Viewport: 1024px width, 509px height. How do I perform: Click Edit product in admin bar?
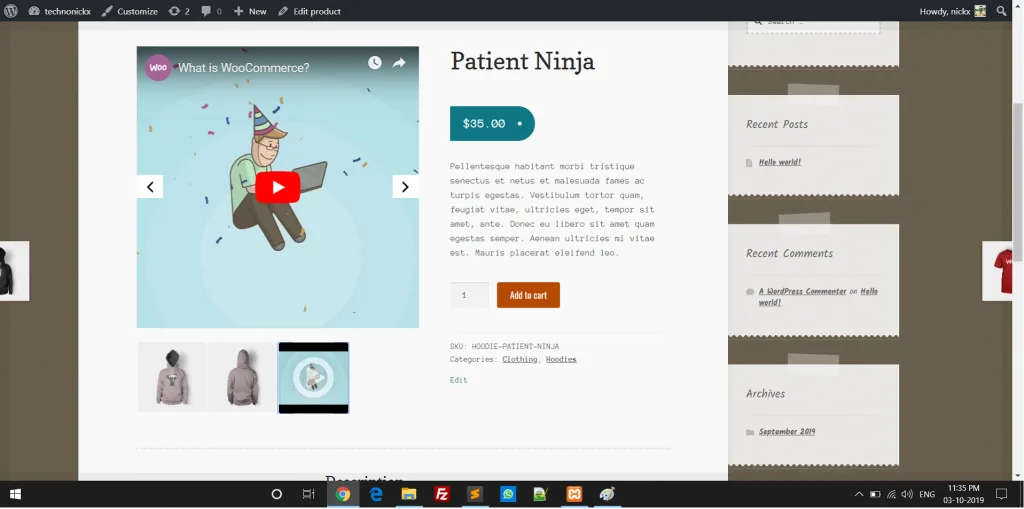click(309, 11)
